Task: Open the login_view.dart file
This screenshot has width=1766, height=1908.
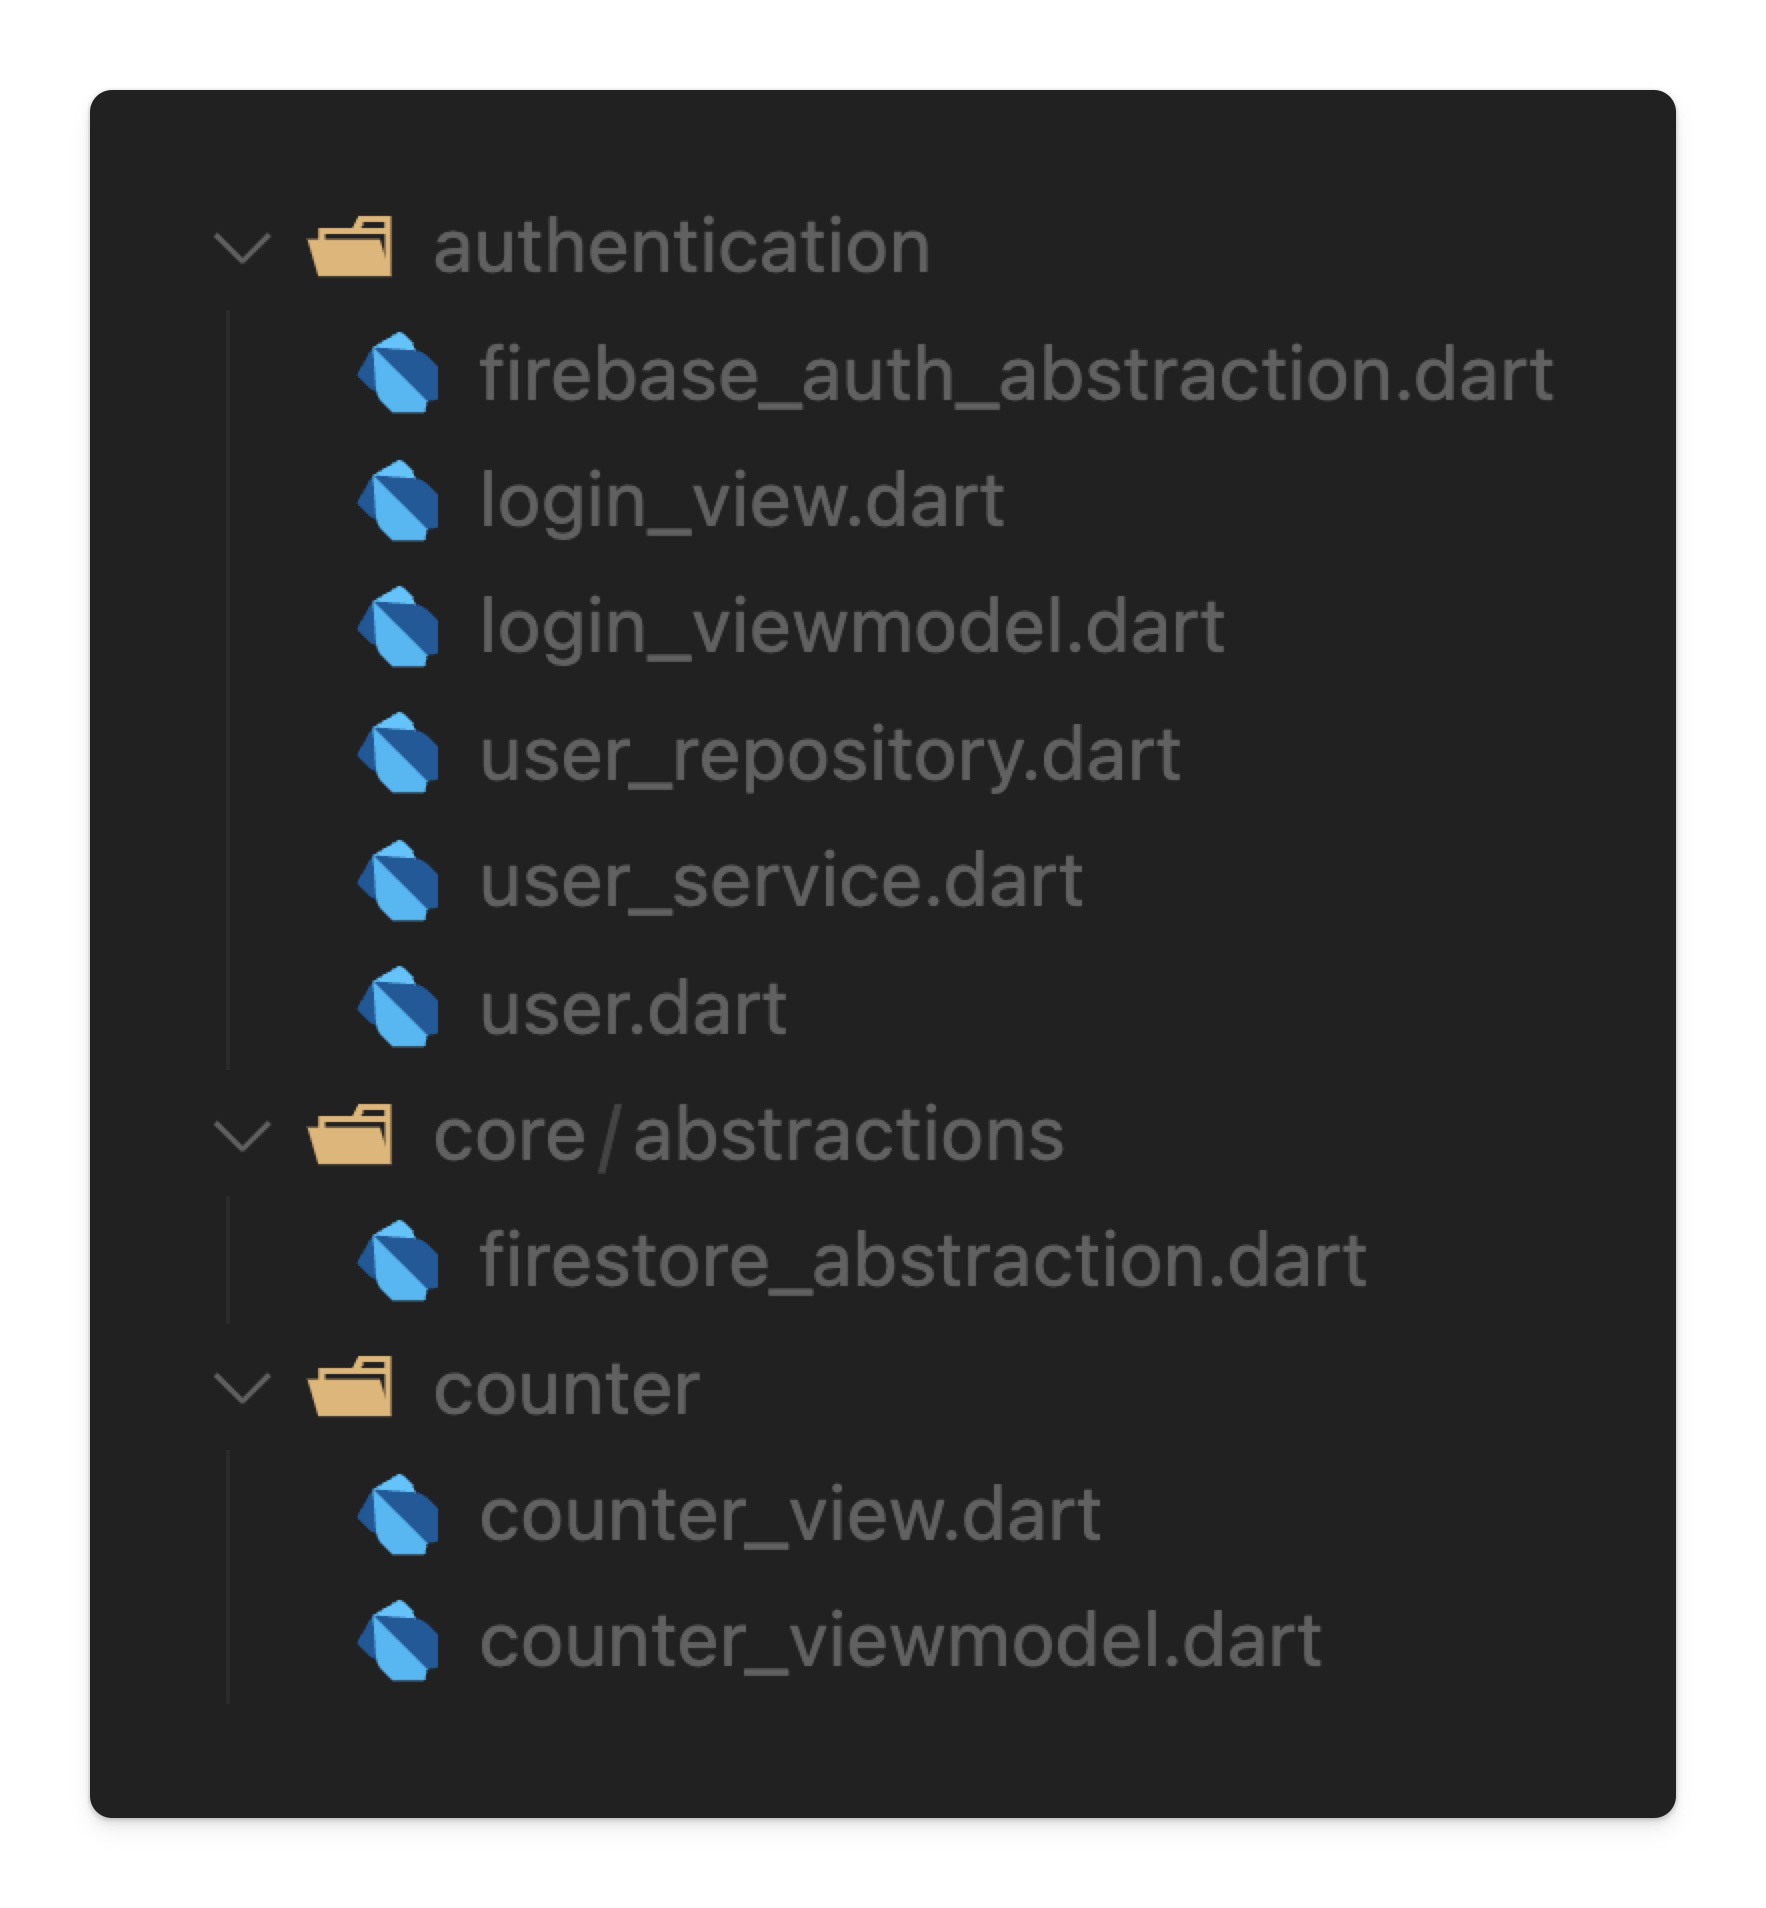Action: tap(741, 500)
